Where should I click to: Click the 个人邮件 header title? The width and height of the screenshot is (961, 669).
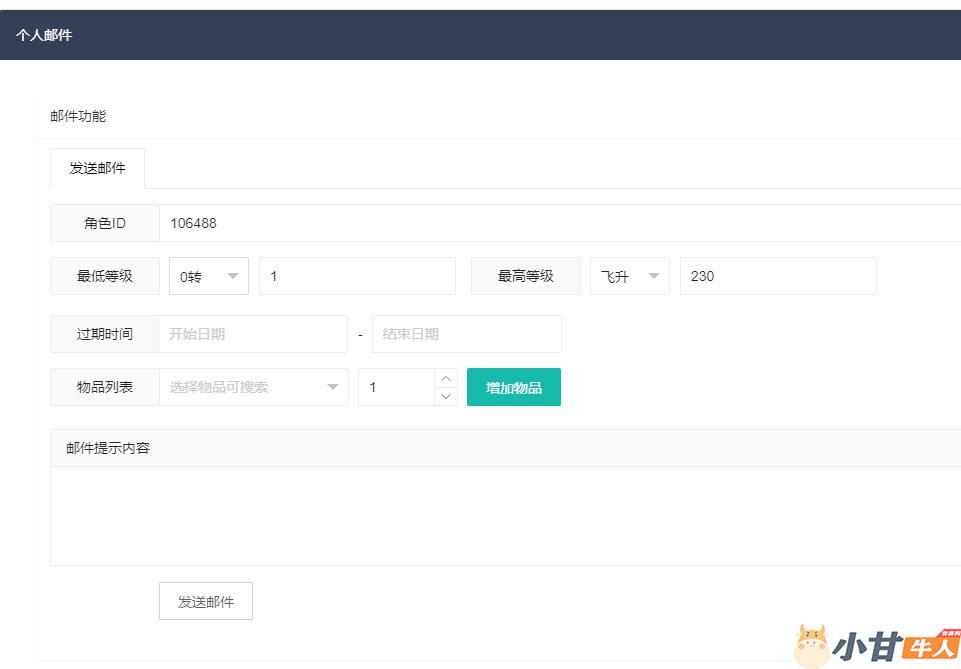click(44, 35)
